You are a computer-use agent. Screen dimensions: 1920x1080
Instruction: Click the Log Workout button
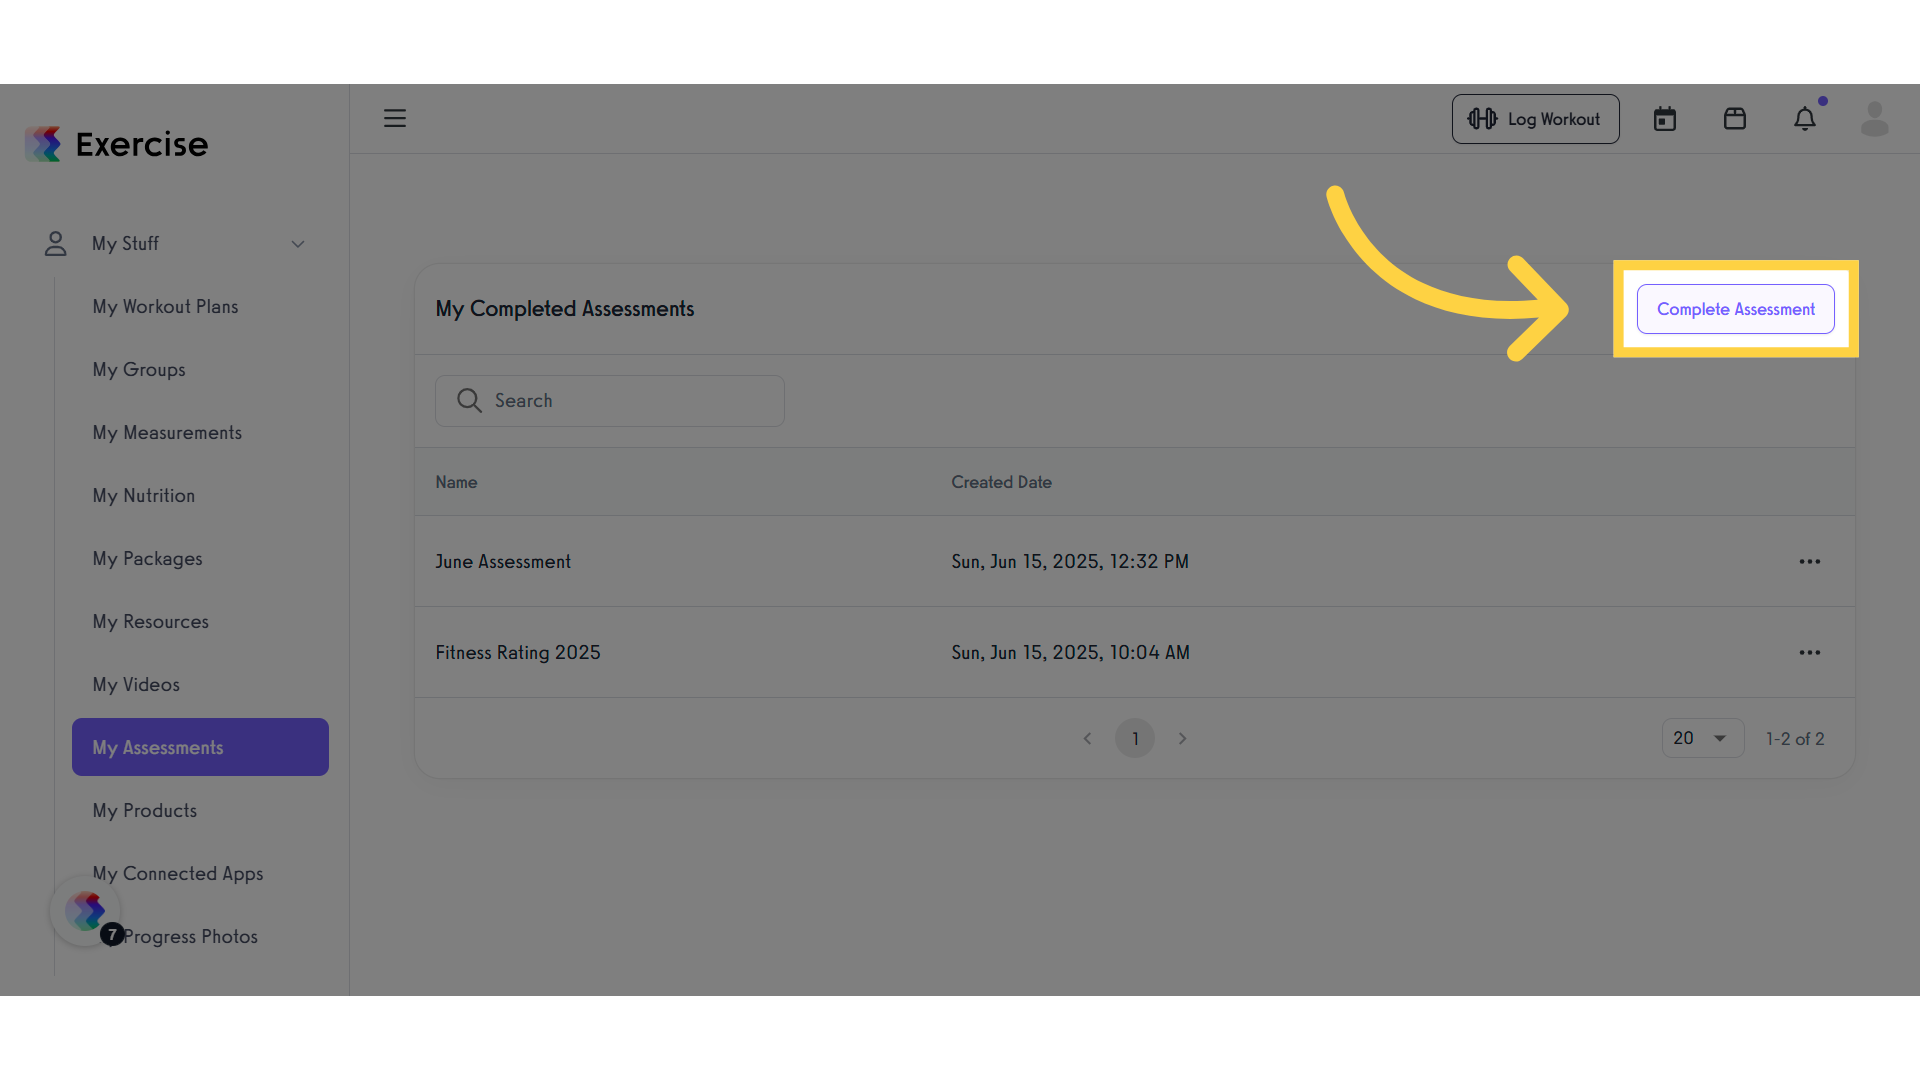coord(1535,119)
